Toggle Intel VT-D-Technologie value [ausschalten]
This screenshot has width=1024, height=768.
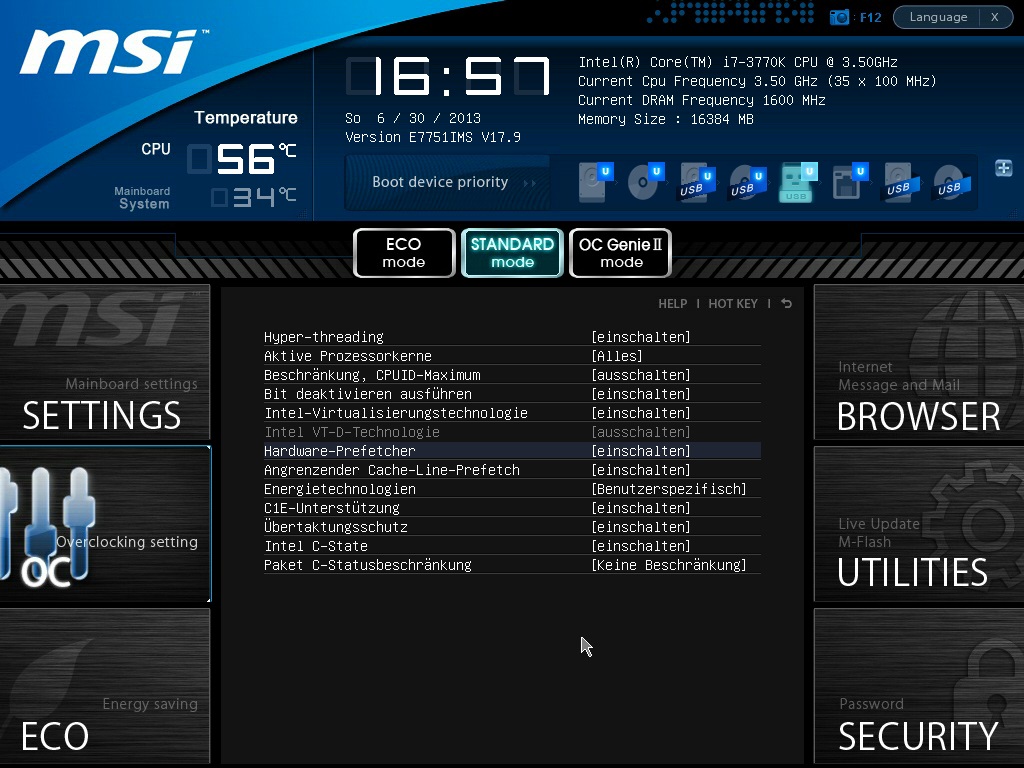click(641, 432)
